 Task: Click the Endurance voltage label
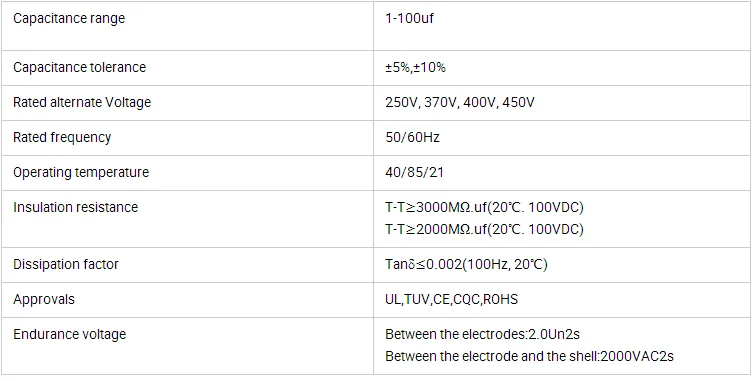point(70,334)
